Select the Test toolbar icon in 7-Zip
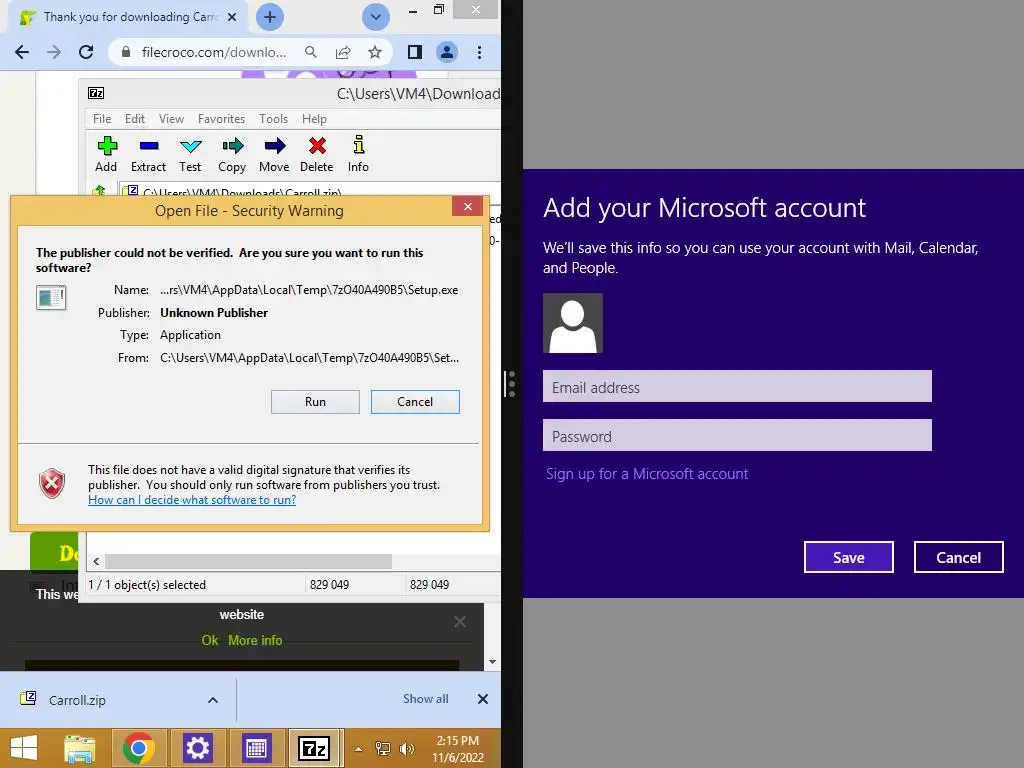1024x768 pixels. (191, 146)
